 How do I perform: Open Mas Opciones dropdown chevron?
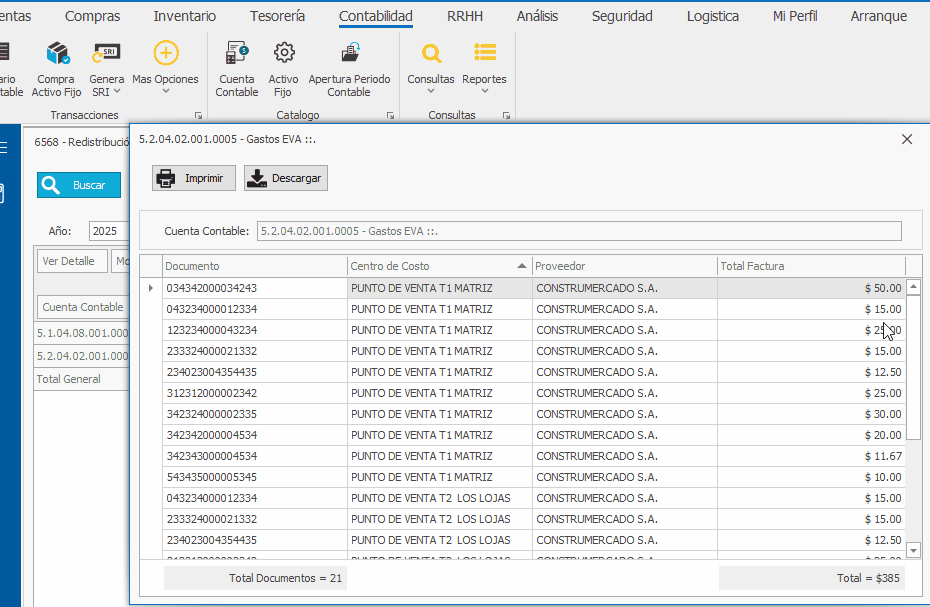tap(166, 91)
